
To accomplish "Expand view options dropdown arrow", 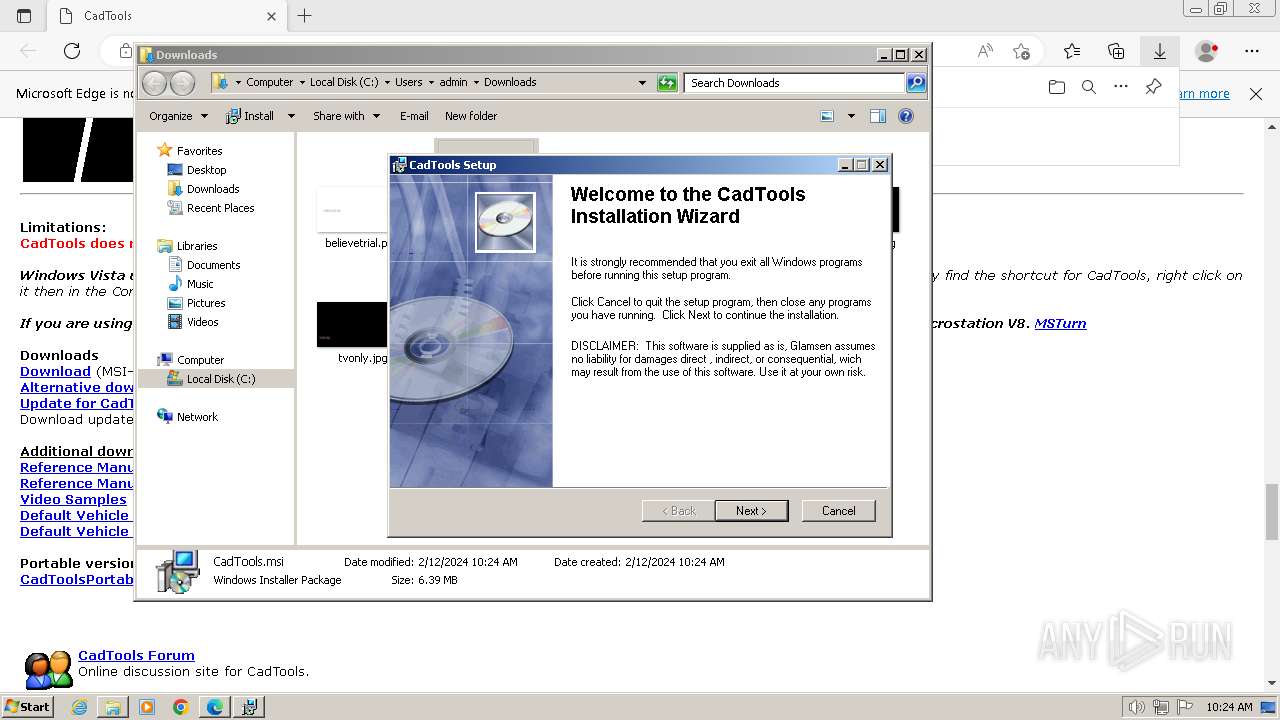I will pyautogui.click(x=851, y=116).
